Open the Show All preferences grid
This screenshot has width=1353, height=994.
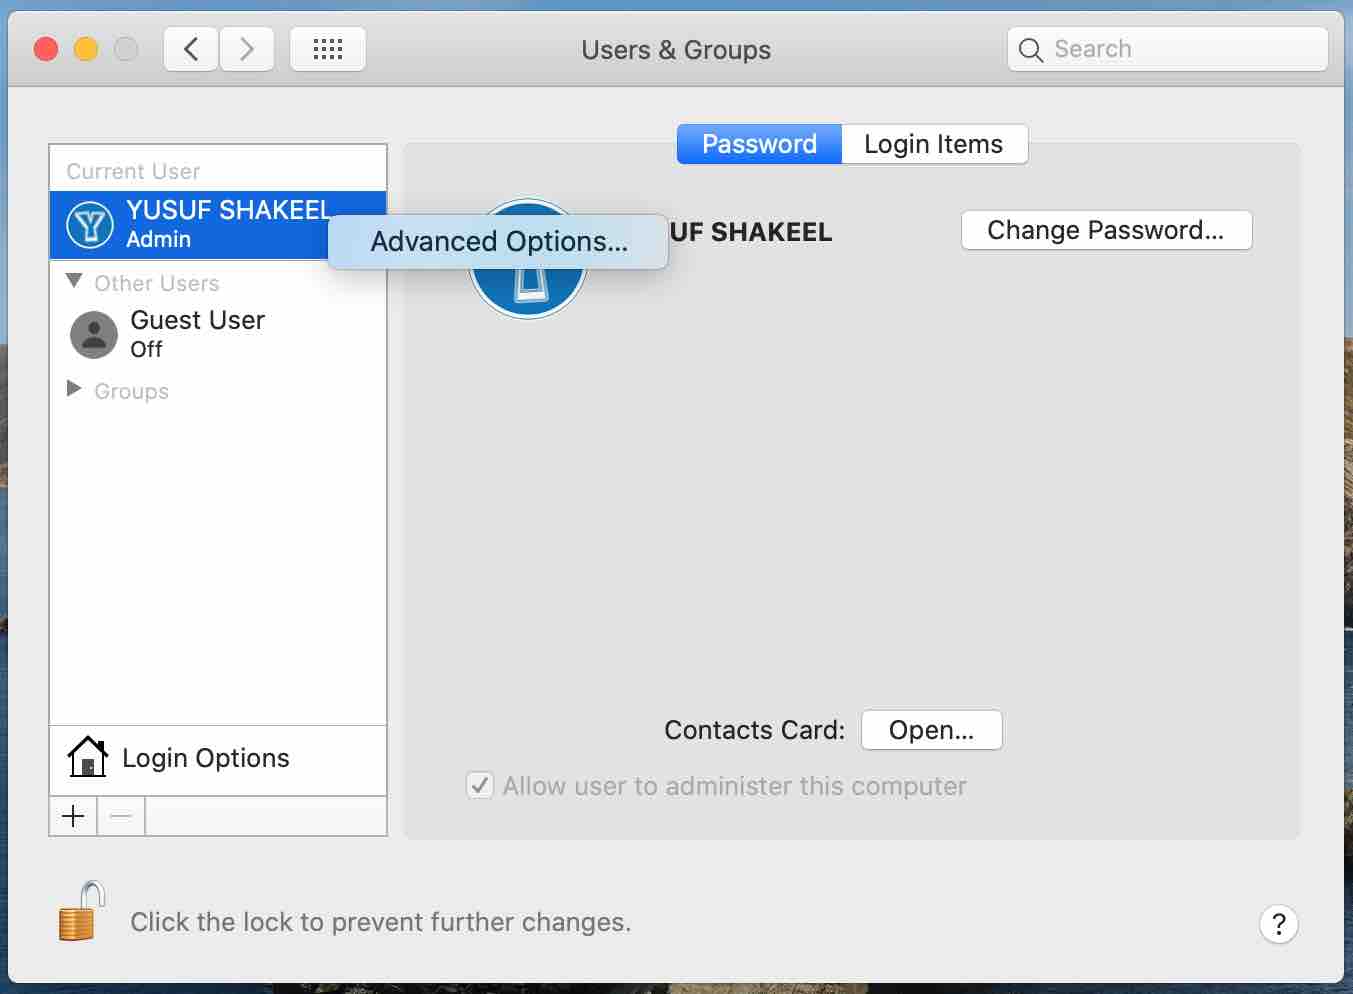[x=327, y=48]
